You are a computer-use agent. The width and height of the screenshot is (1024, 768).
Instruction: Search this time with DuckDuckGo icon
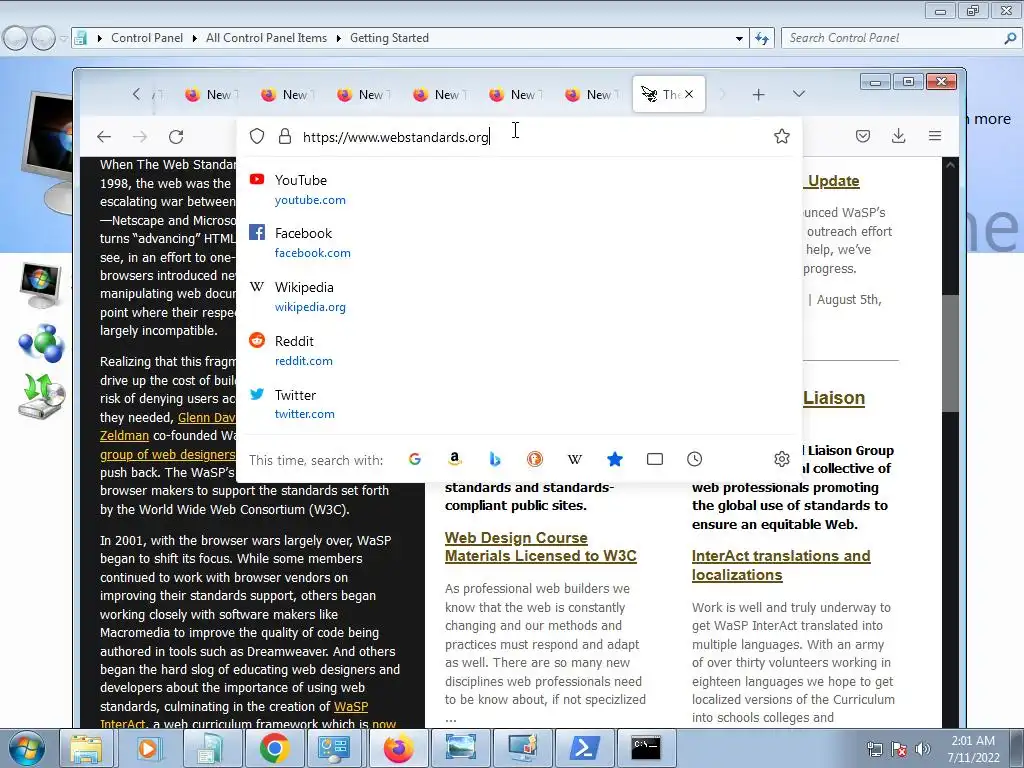tap(535, 459)
